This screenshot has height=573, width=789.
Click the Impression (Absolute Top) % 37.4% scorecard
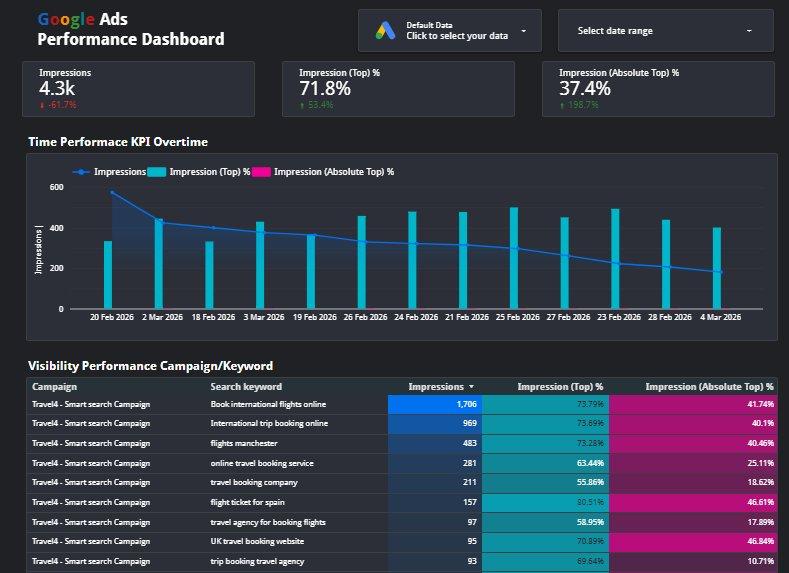(658, 89)
